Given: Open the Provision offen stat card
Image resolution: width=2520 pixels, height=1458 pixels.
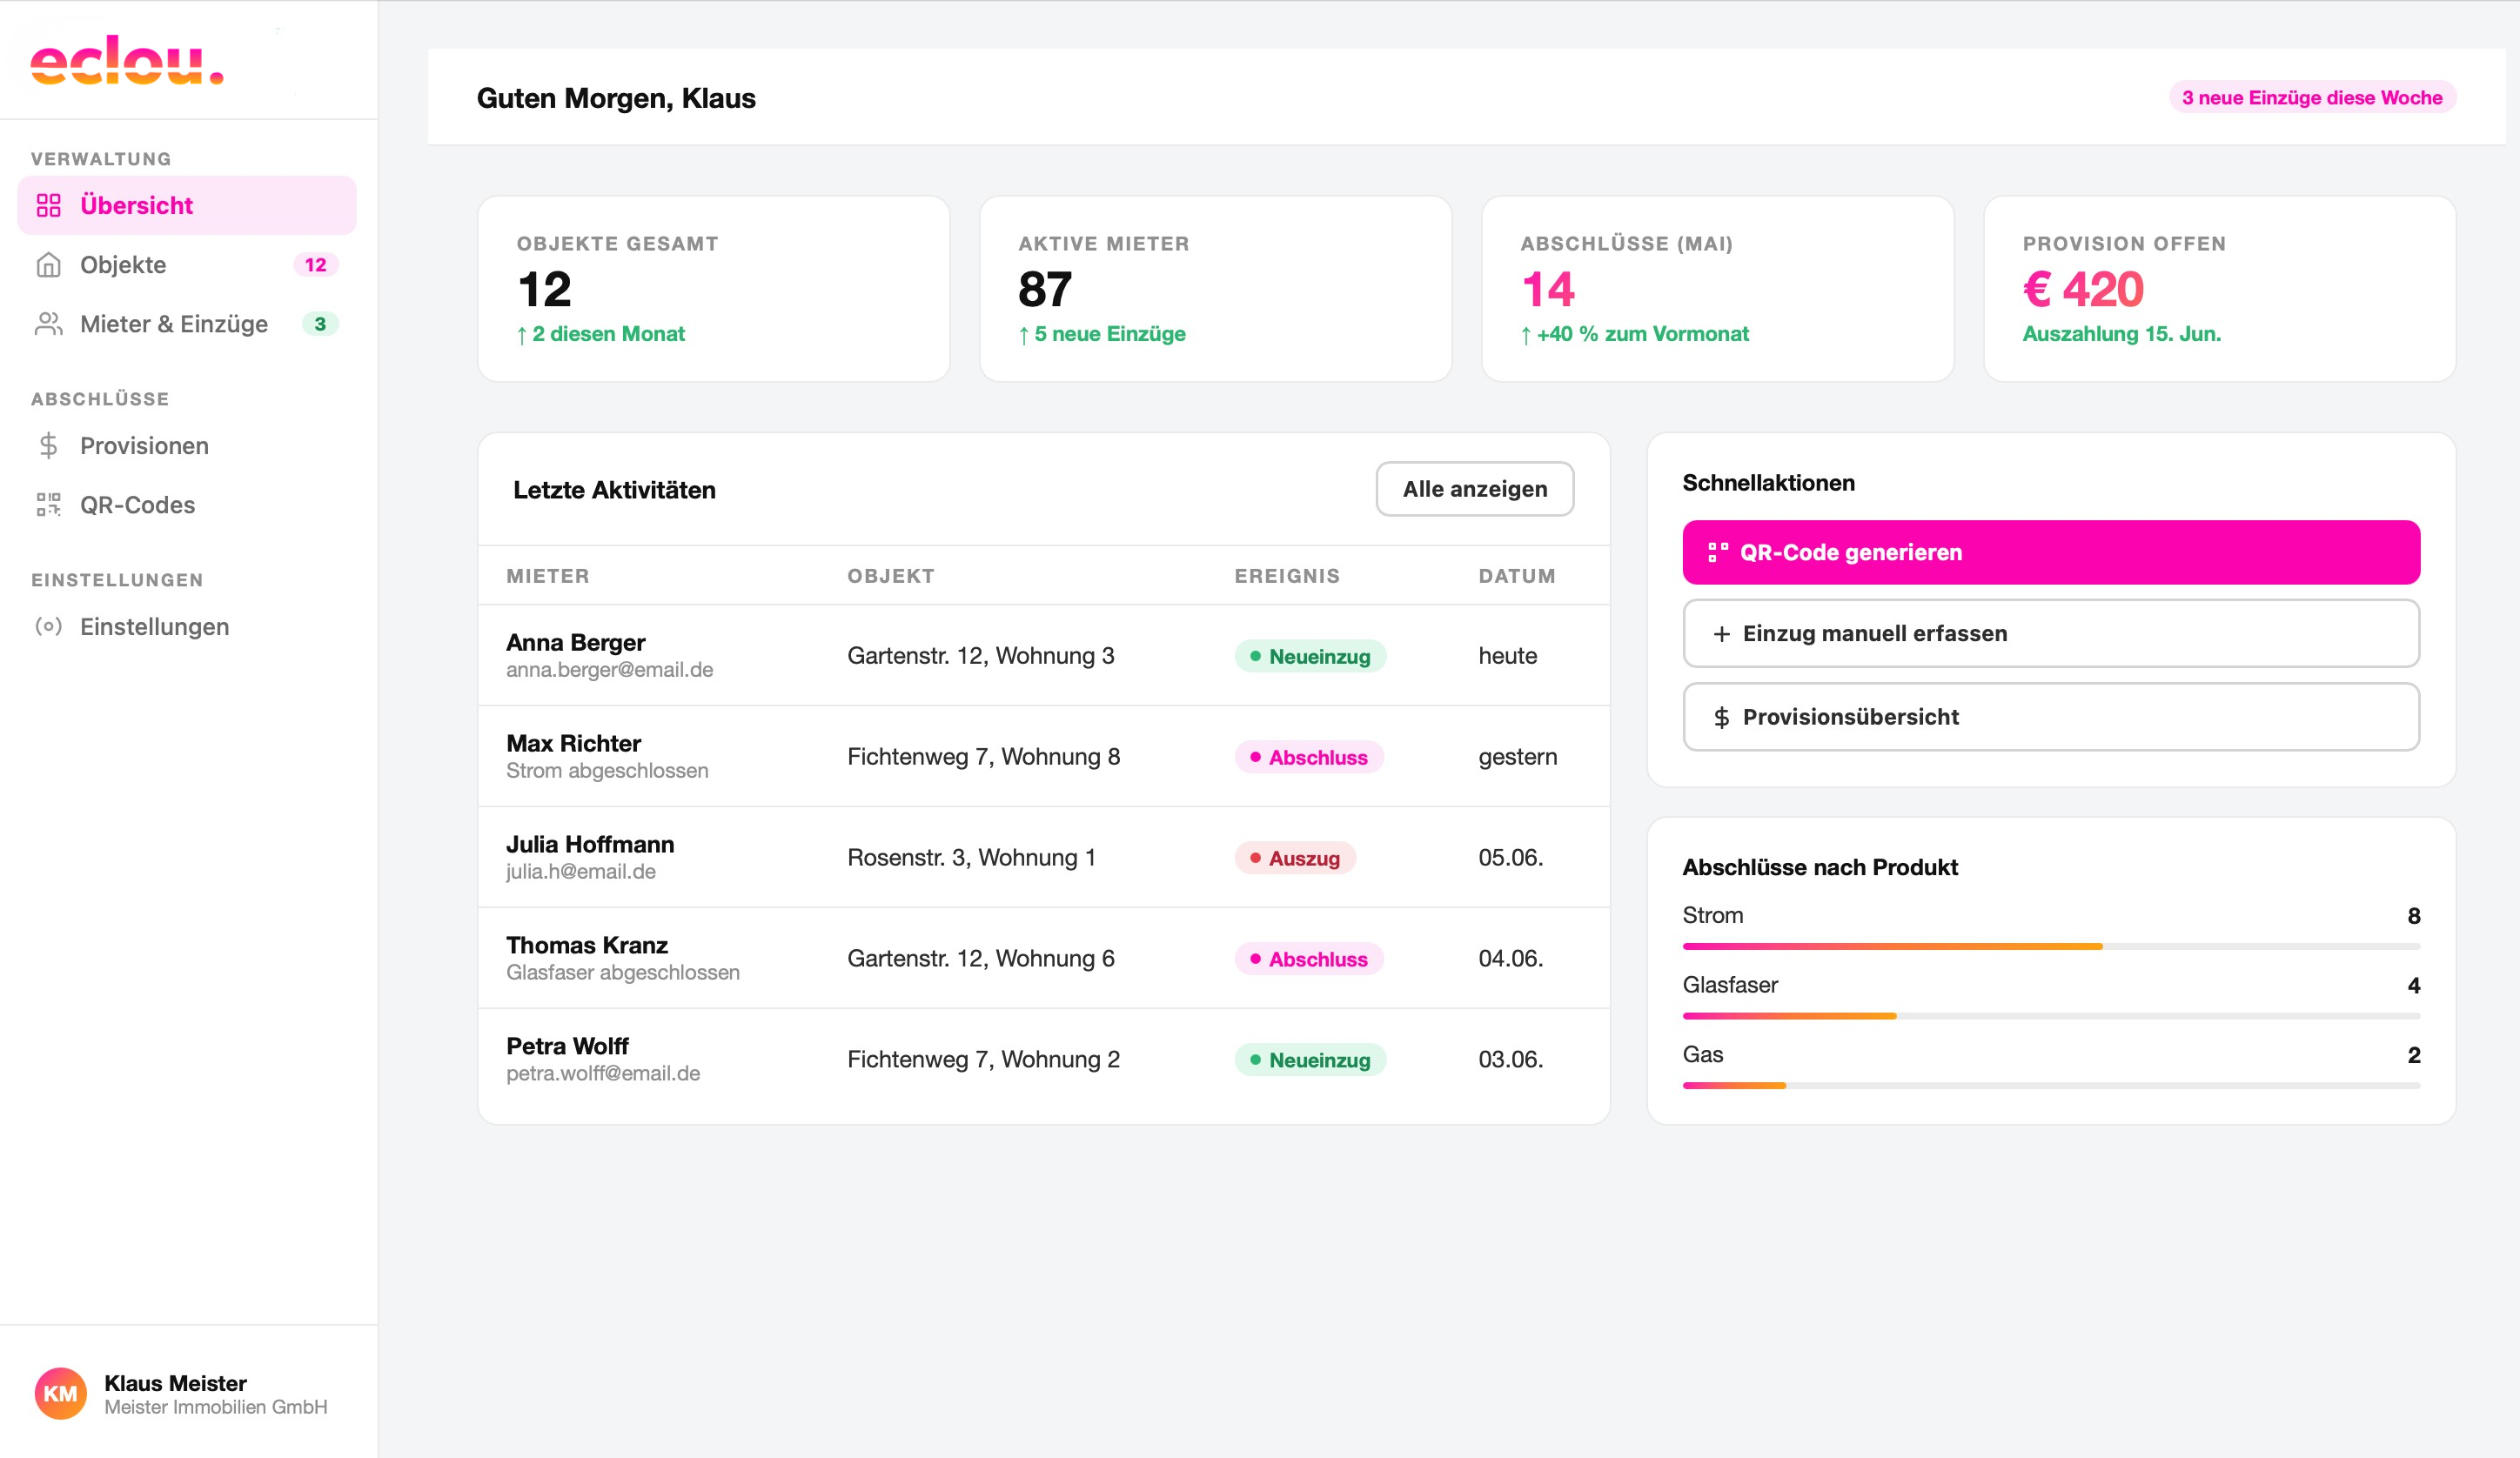Looking at the screenshot, I should (2220, 289).
